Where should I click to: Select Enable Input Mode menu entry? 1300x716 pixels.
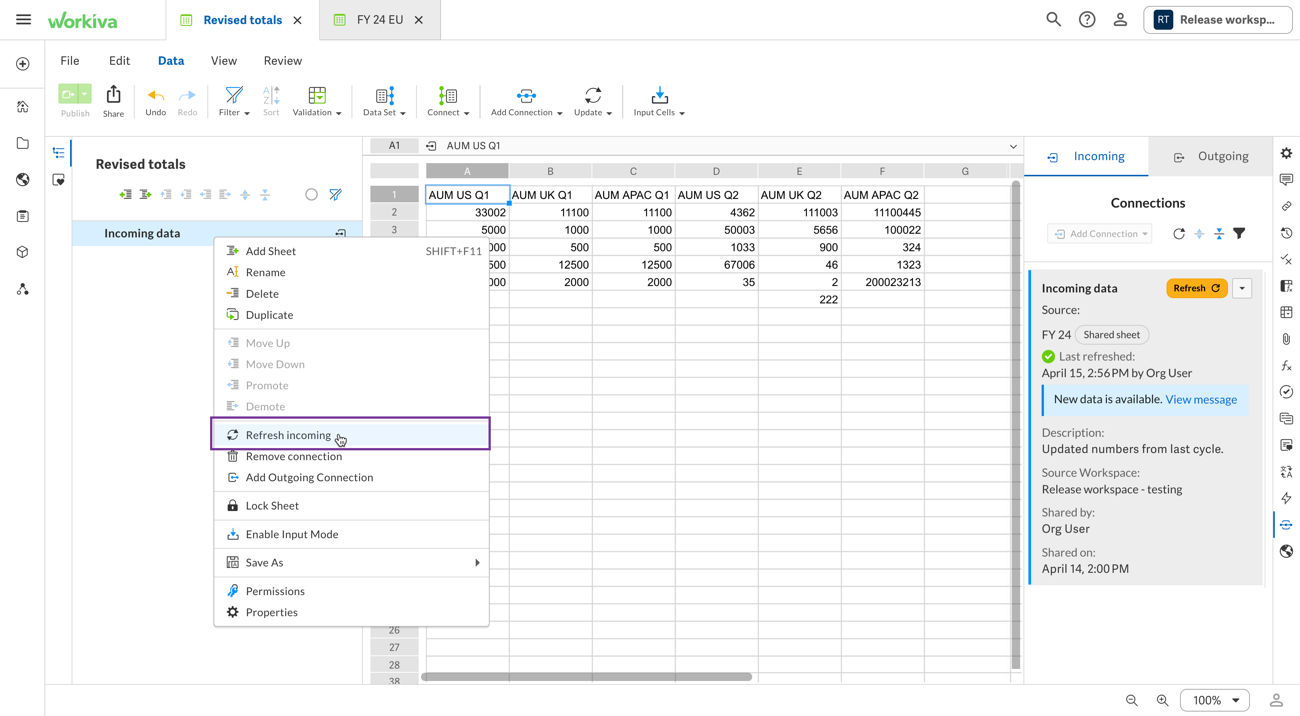291,534
